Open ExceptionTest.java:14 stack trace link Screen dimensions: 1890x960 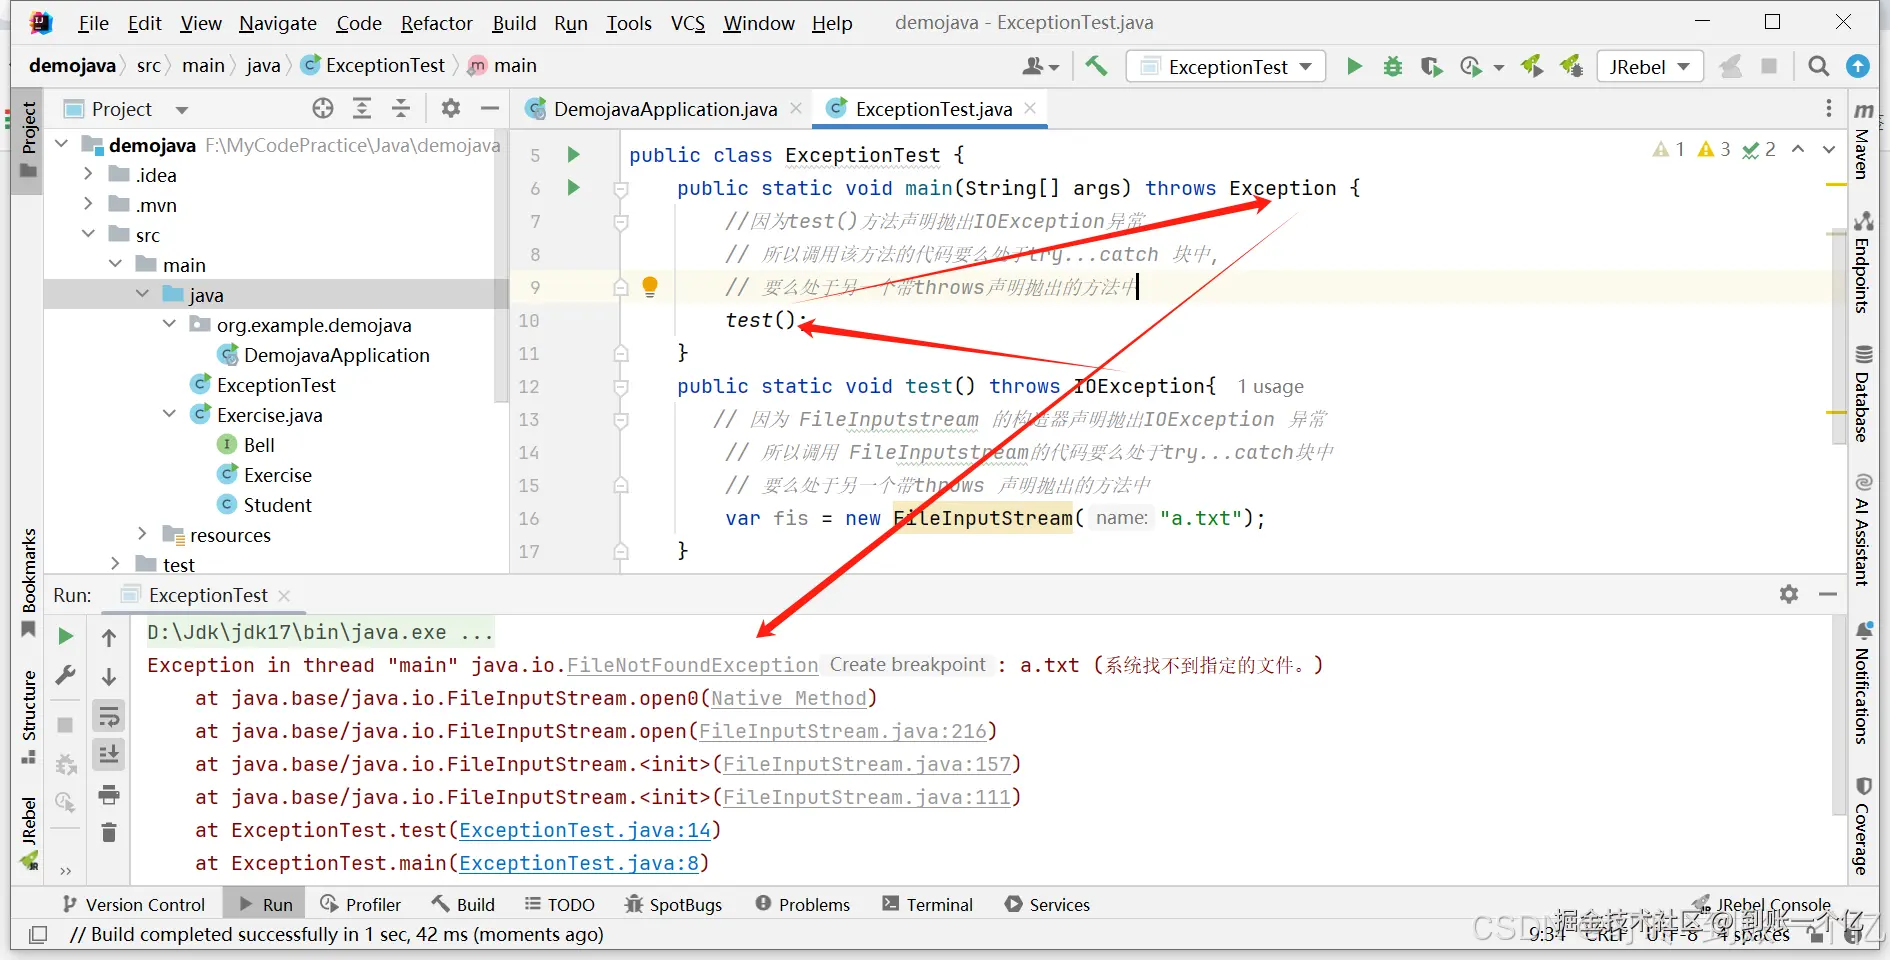point(585,830)
